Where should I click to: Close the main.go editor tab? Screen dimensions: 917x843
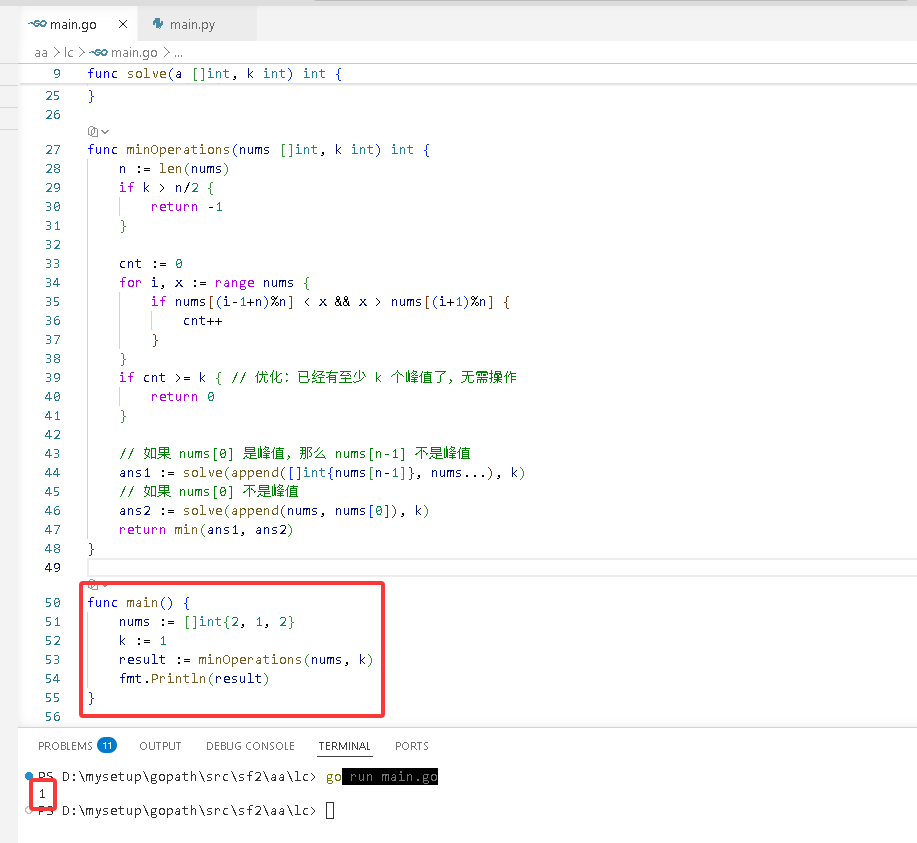click(123, 24)
